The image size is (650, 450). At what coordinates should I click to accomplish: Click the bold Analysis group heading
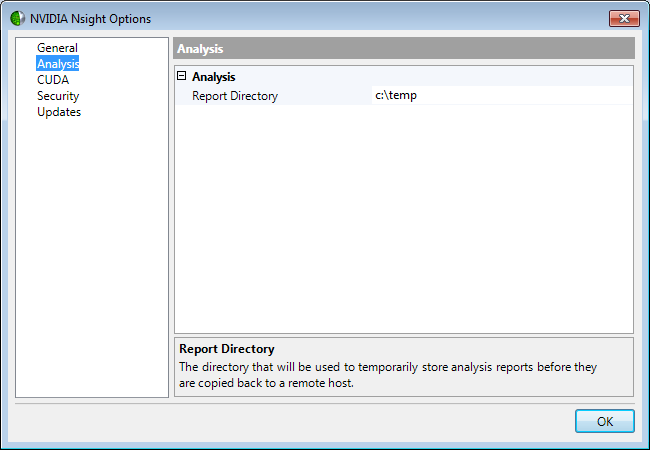click(x=213, y=76)
